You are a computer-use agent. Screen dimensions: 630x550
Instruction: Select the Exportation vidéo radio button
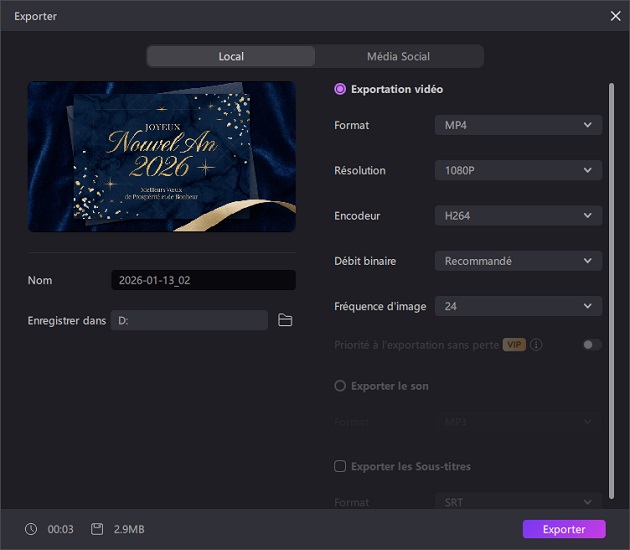340,89
